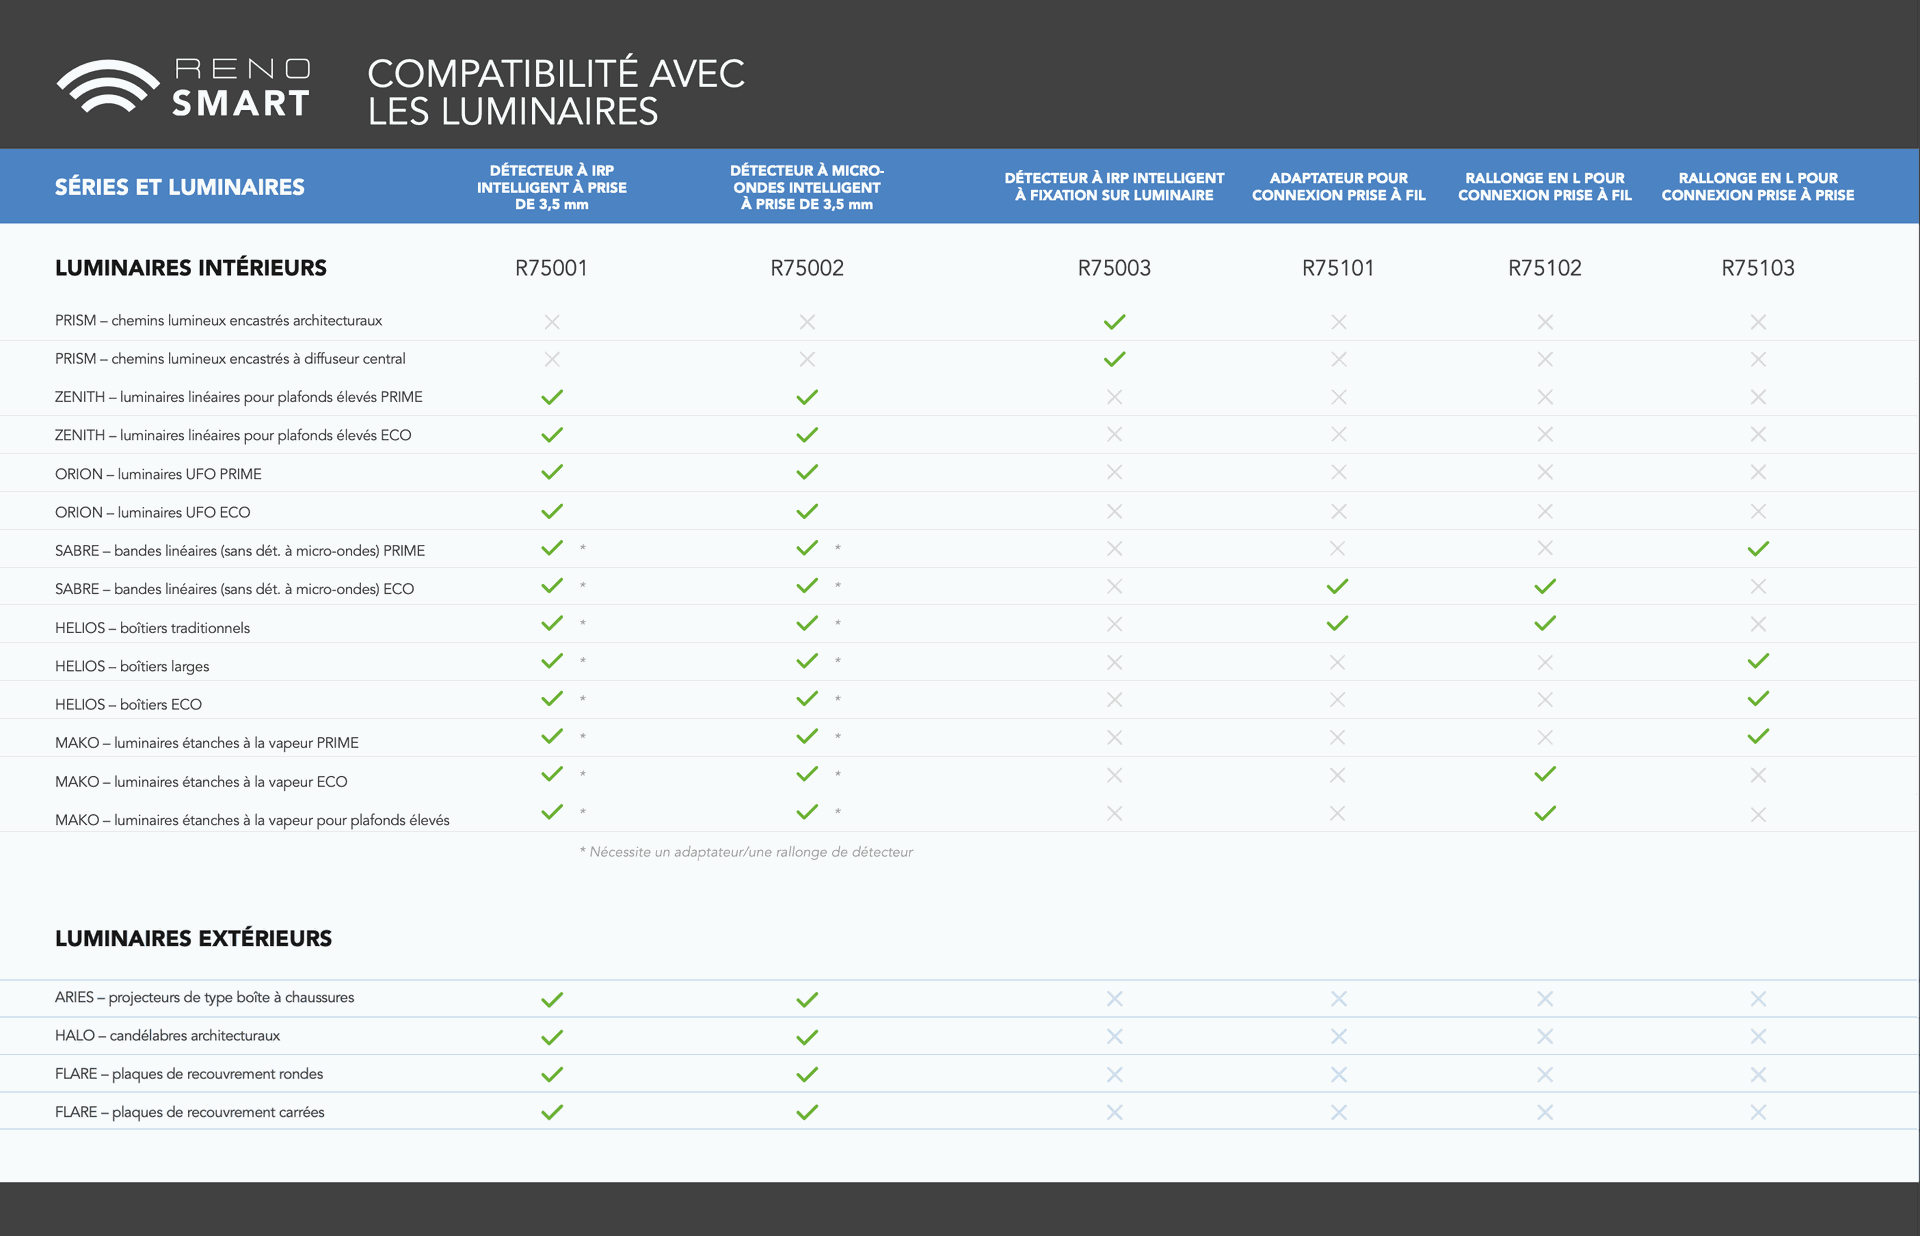Click the R75002 checkmark for HALO candélabres row
This screenshot has width=1920, height=1236.
click(807, 1037)
